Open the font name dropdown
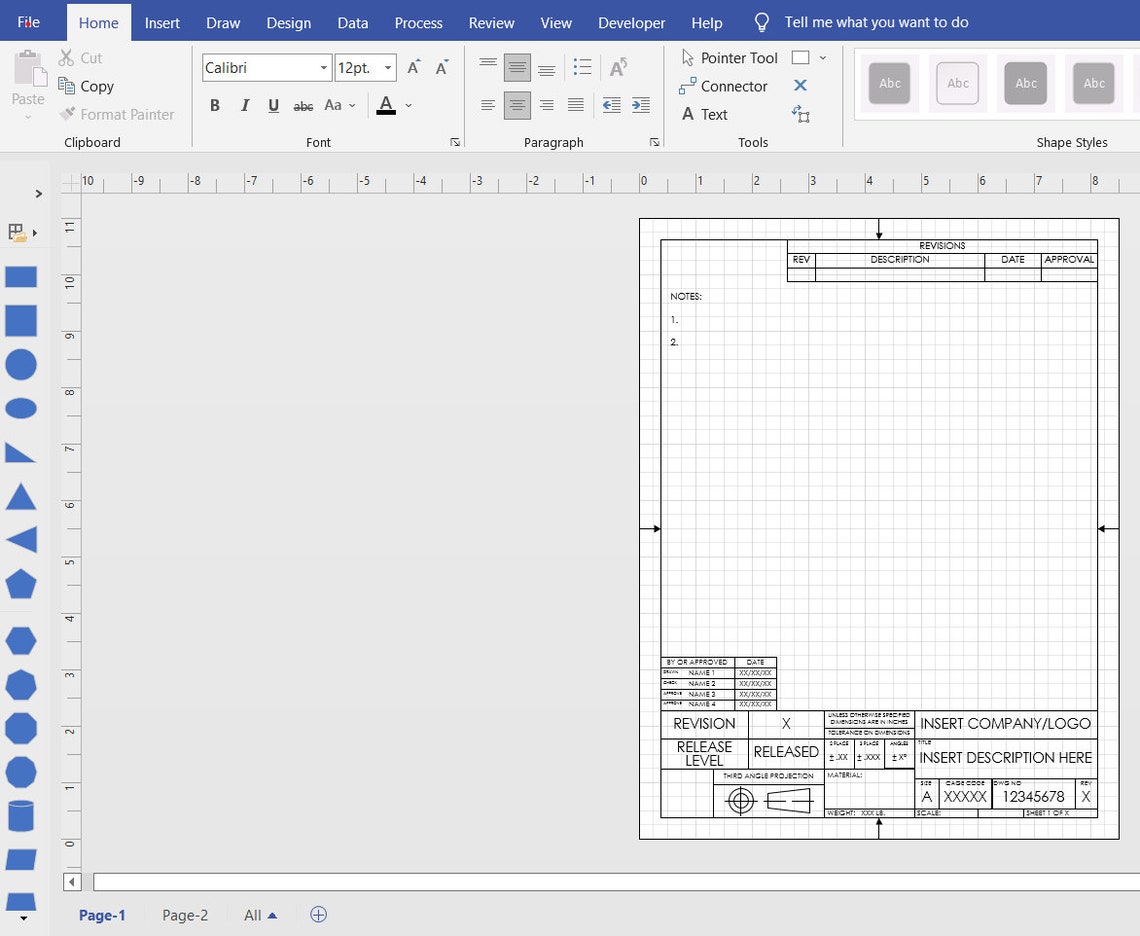Image resolution: width=1140 pixels, height=936 pixels. (x=325, y=67)
